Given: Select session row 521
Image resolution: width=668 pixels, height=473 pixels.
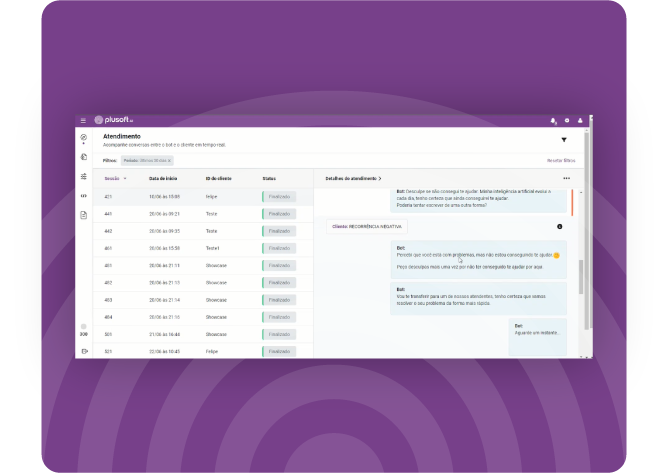Looking at the screenshot, I should [x=203, y=351].
